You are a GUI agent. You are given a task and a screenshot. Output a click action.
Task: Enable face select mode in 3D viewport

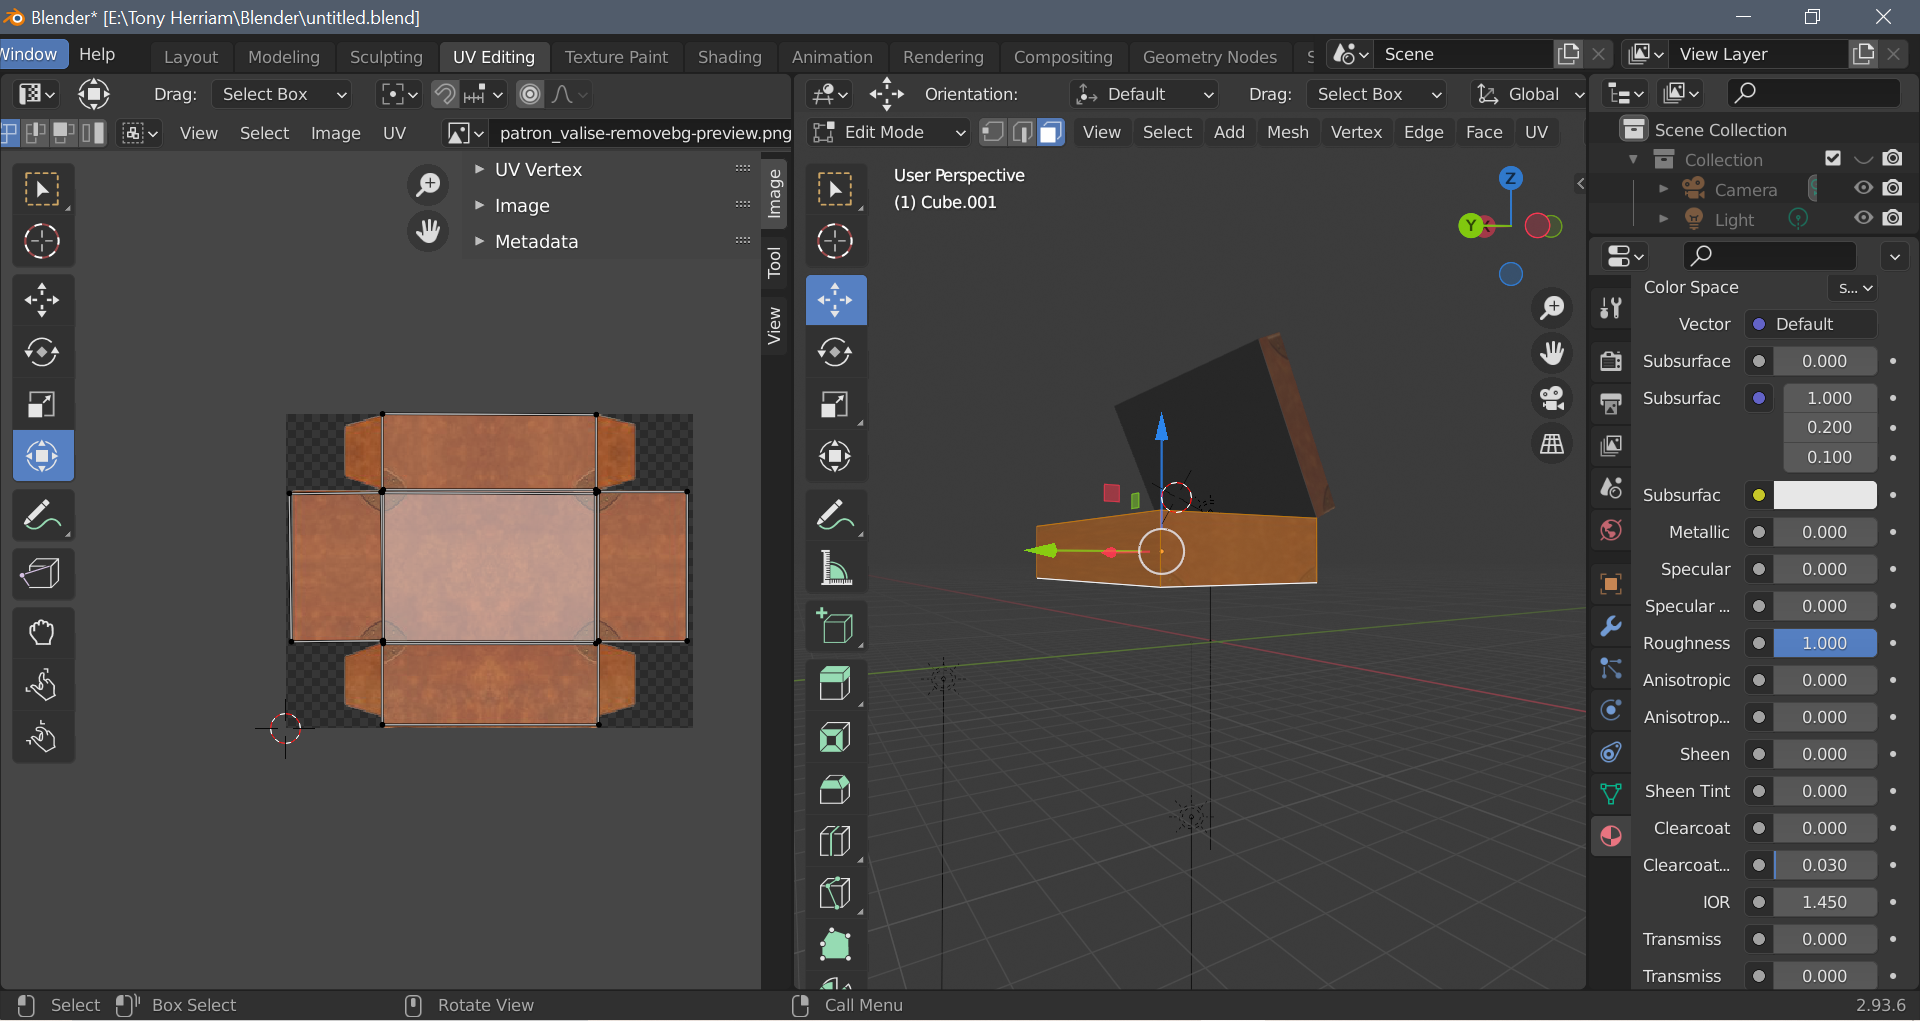pyautogui.click(x=1051, y=132)
